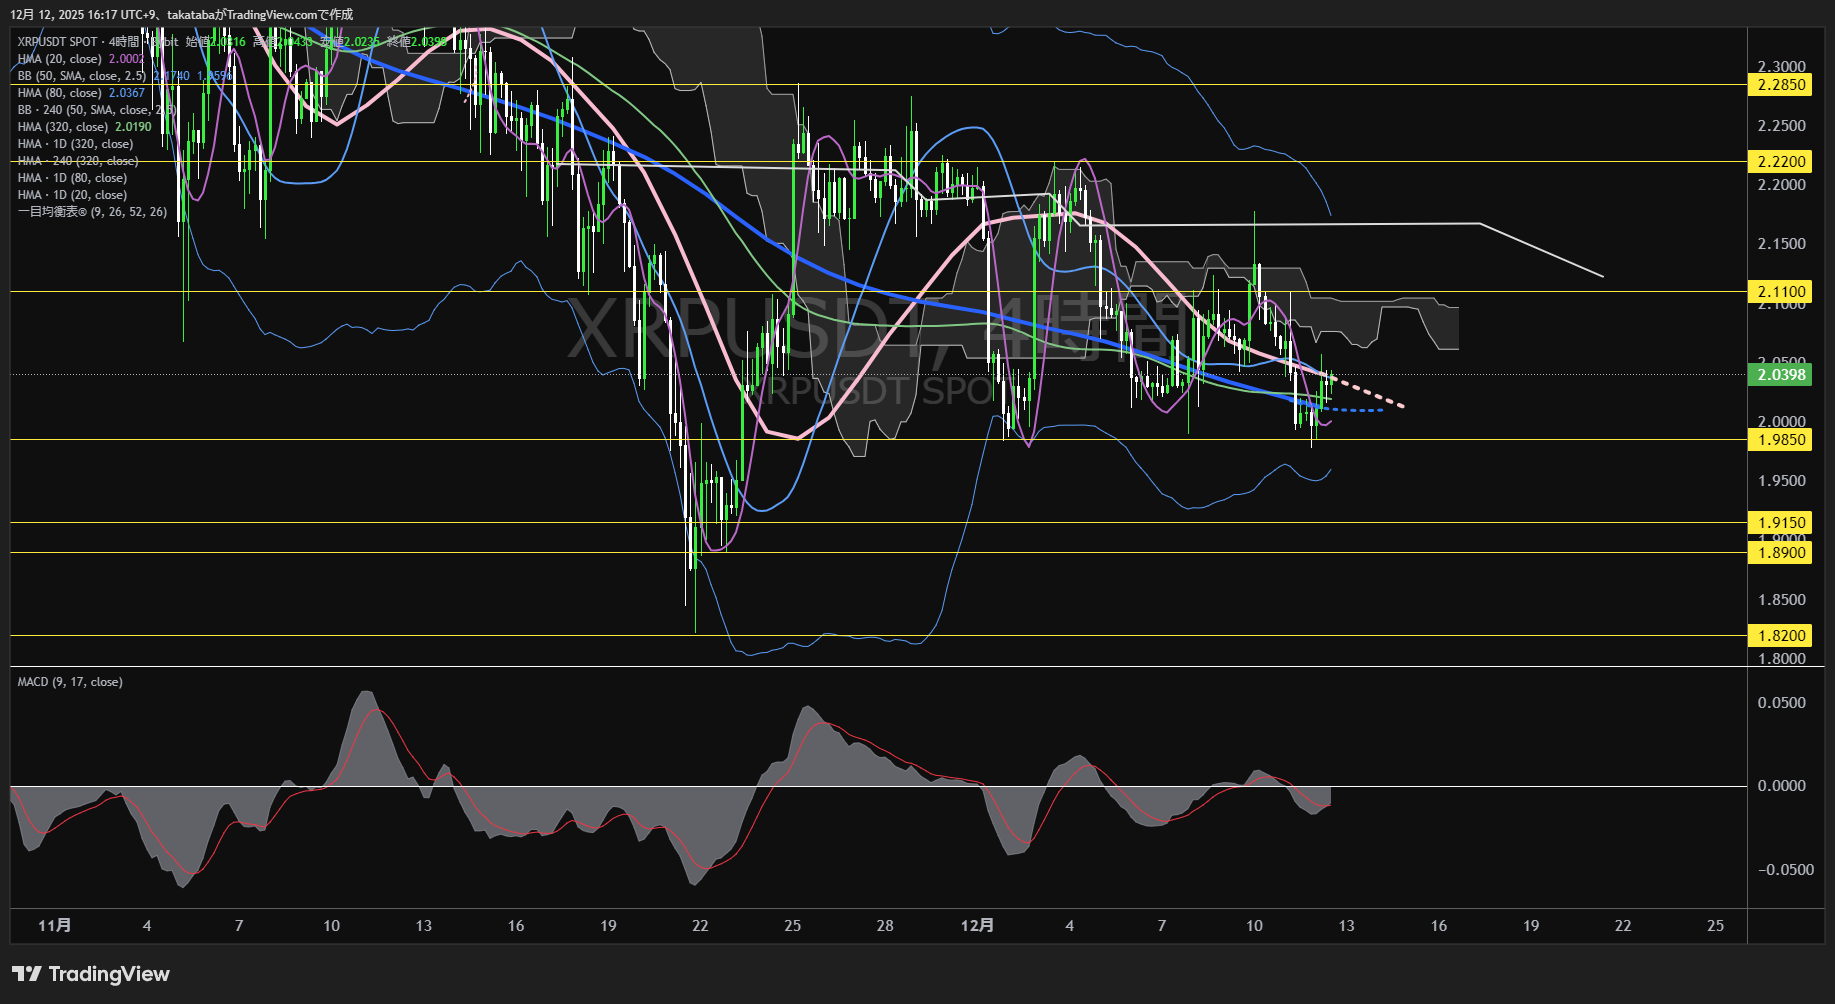Select the HMA (80, close) indicator legend
The width and height of the screenshot is (1835, 1004).
point(59,93)
